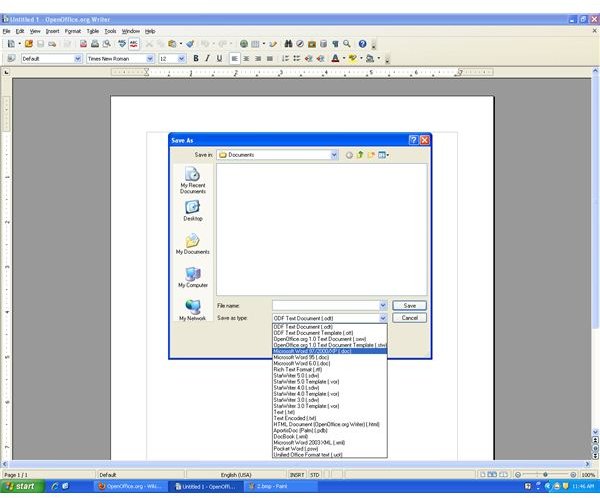600x498 pixels.
Task: Go back to last folder in Save As
Action: coord(349,155)
